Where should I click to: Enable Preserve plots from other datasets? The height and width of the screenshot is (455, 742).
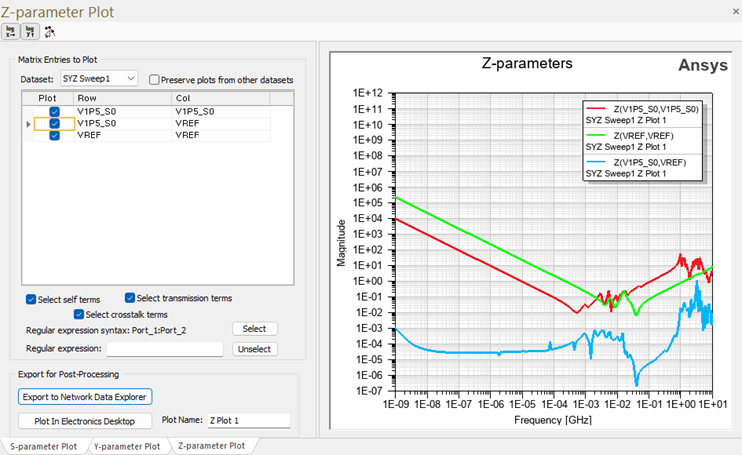[x=154, y=79]
